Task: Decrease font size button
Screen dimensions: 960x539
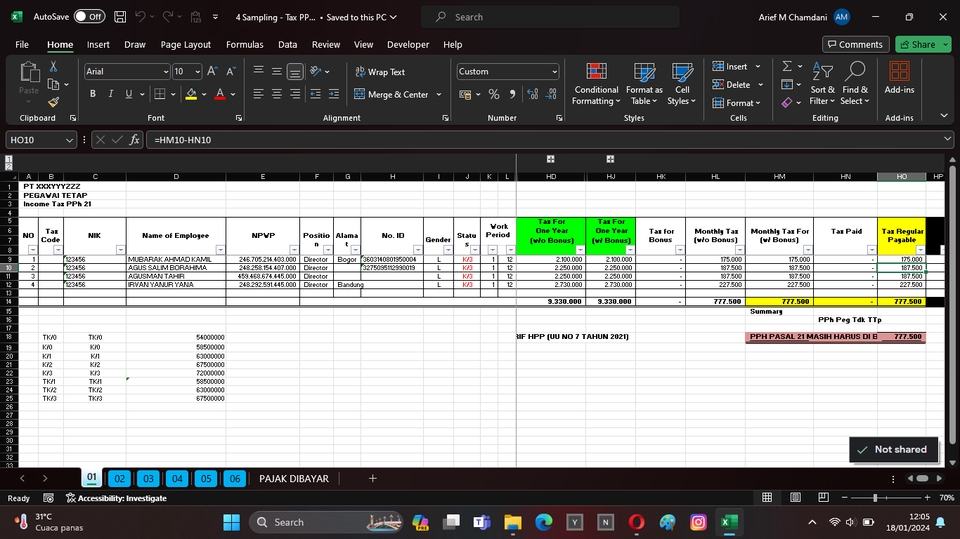Action: [231, 71]
